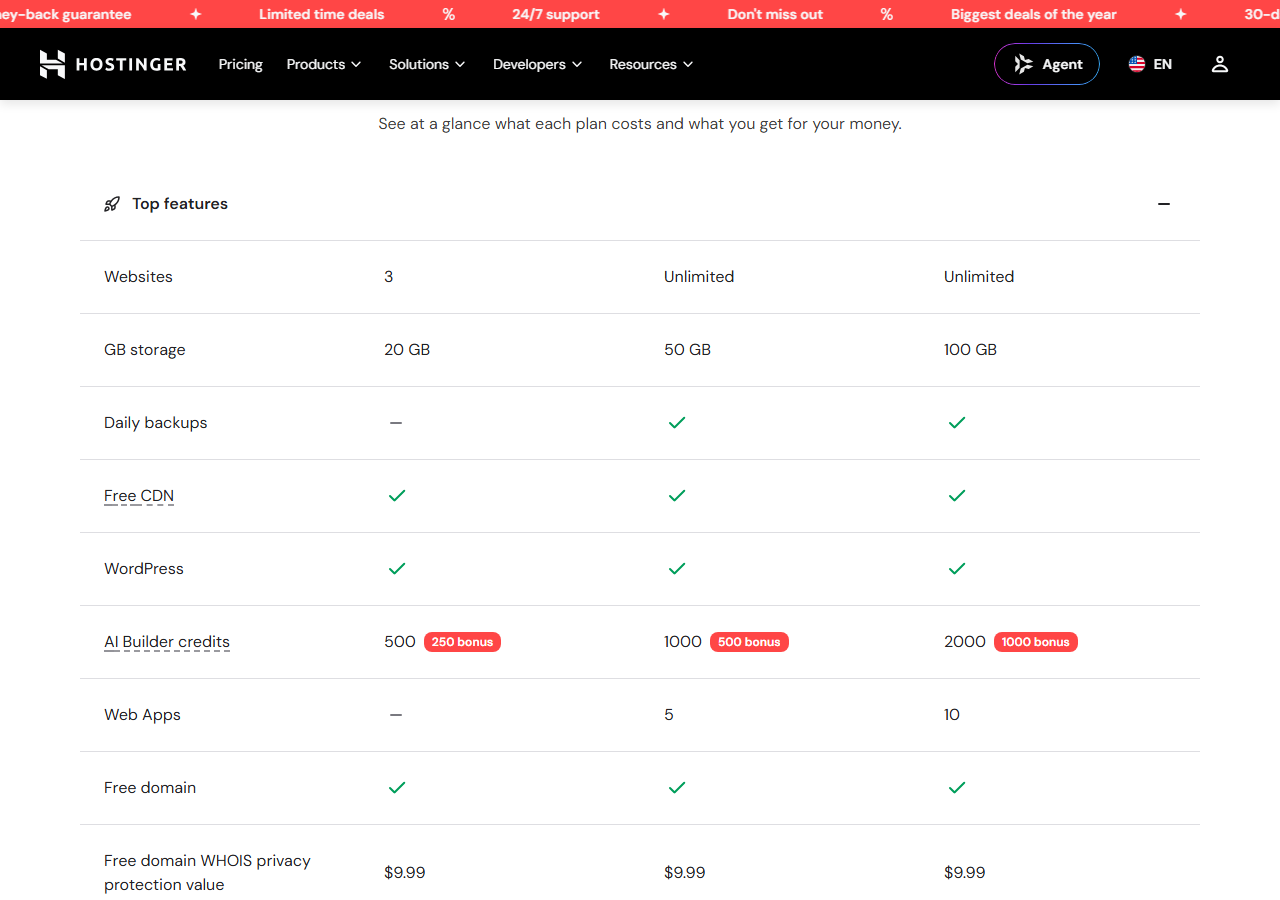Click the Hostinger logo
Viewport: 1280px width, 900px height.
point(113,64)
